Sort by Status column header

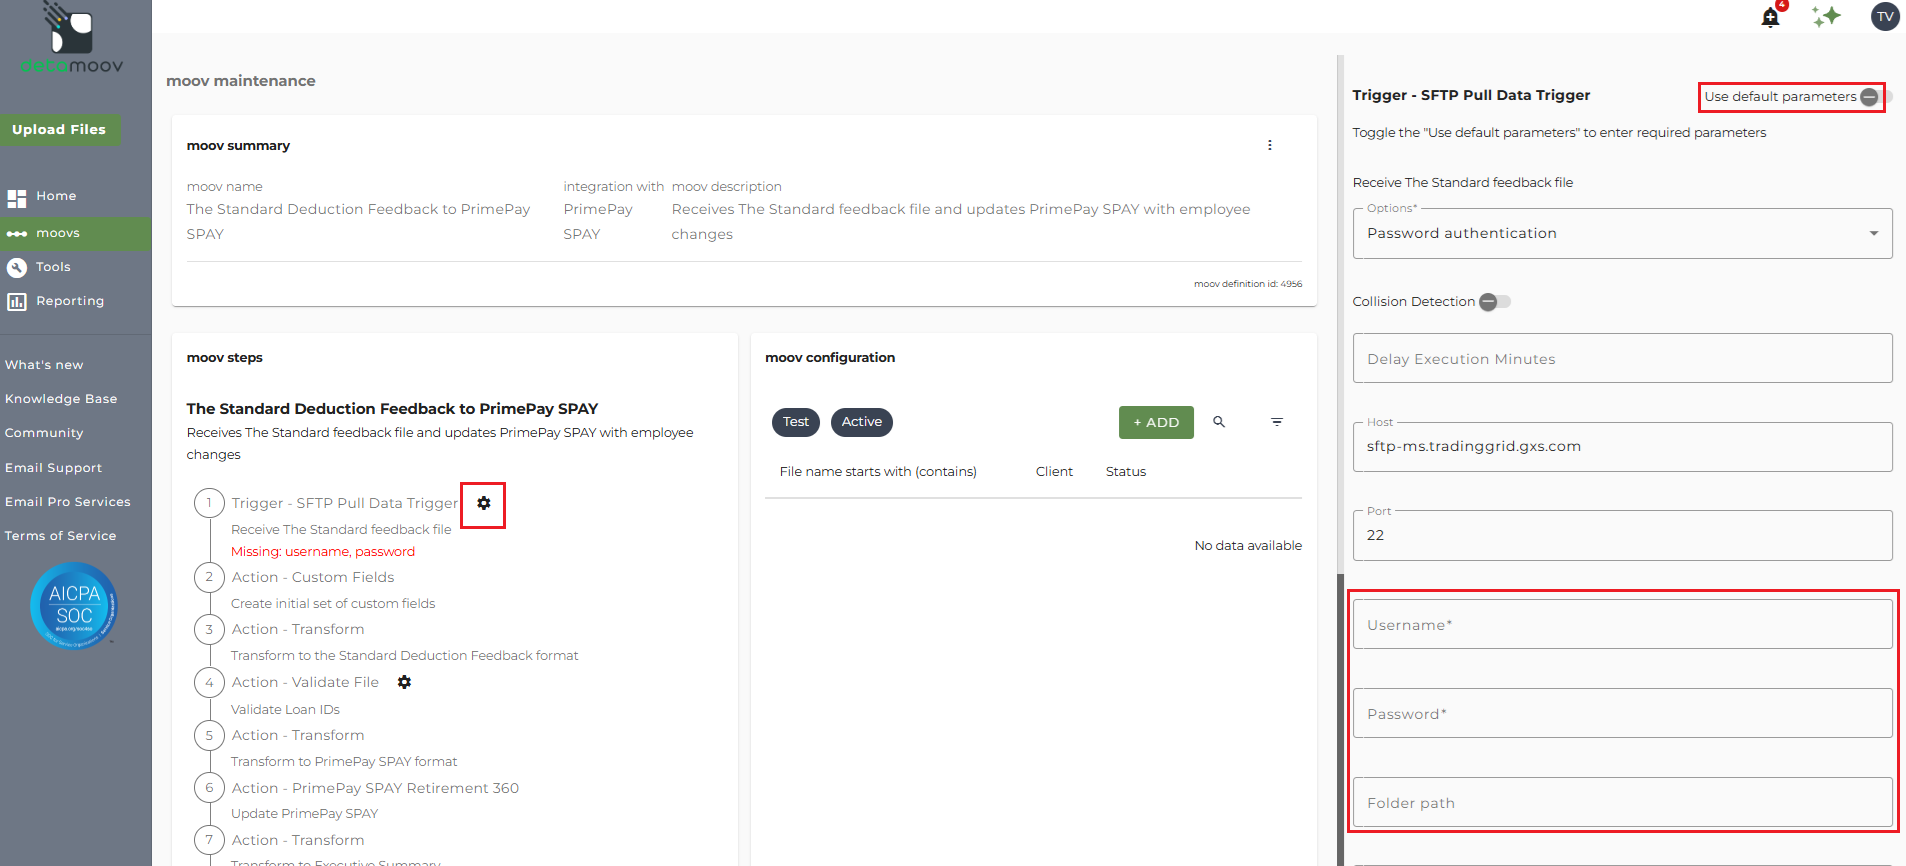pyautogui.click(x=1126, y=472)
